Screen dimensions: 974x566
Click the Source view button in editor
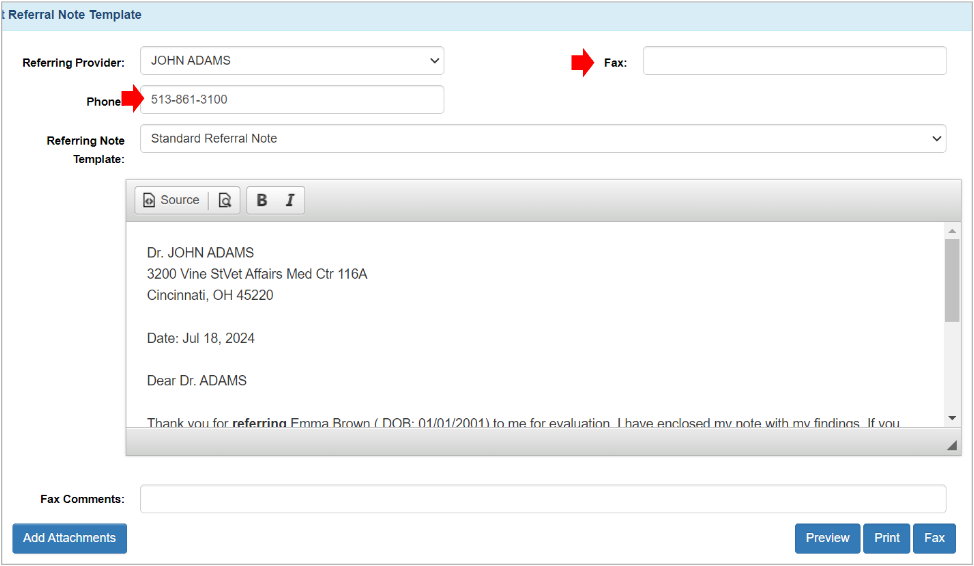[171, 200]
